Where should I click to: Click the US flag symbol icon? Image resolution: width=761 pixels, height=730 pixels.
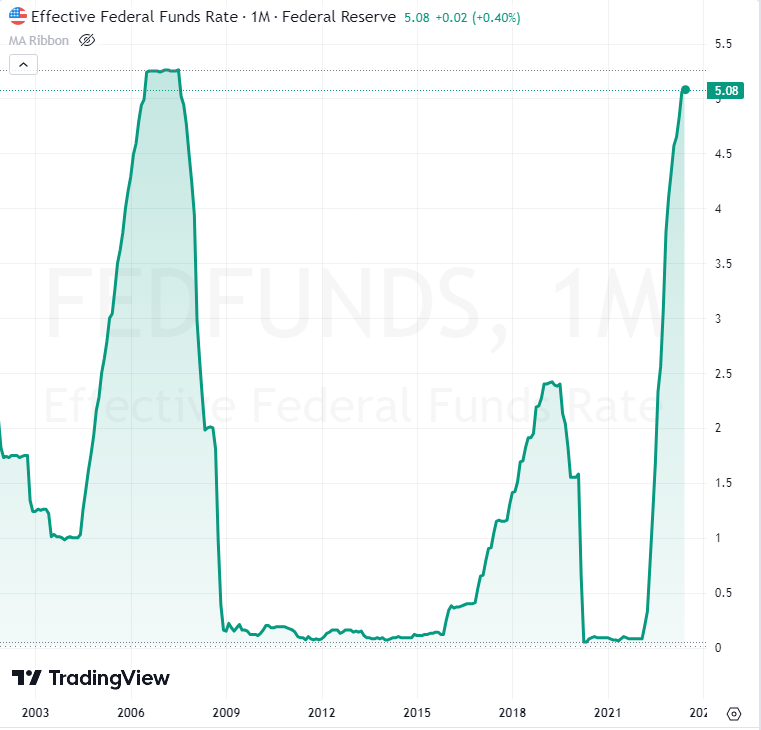[x=18, y=18]
